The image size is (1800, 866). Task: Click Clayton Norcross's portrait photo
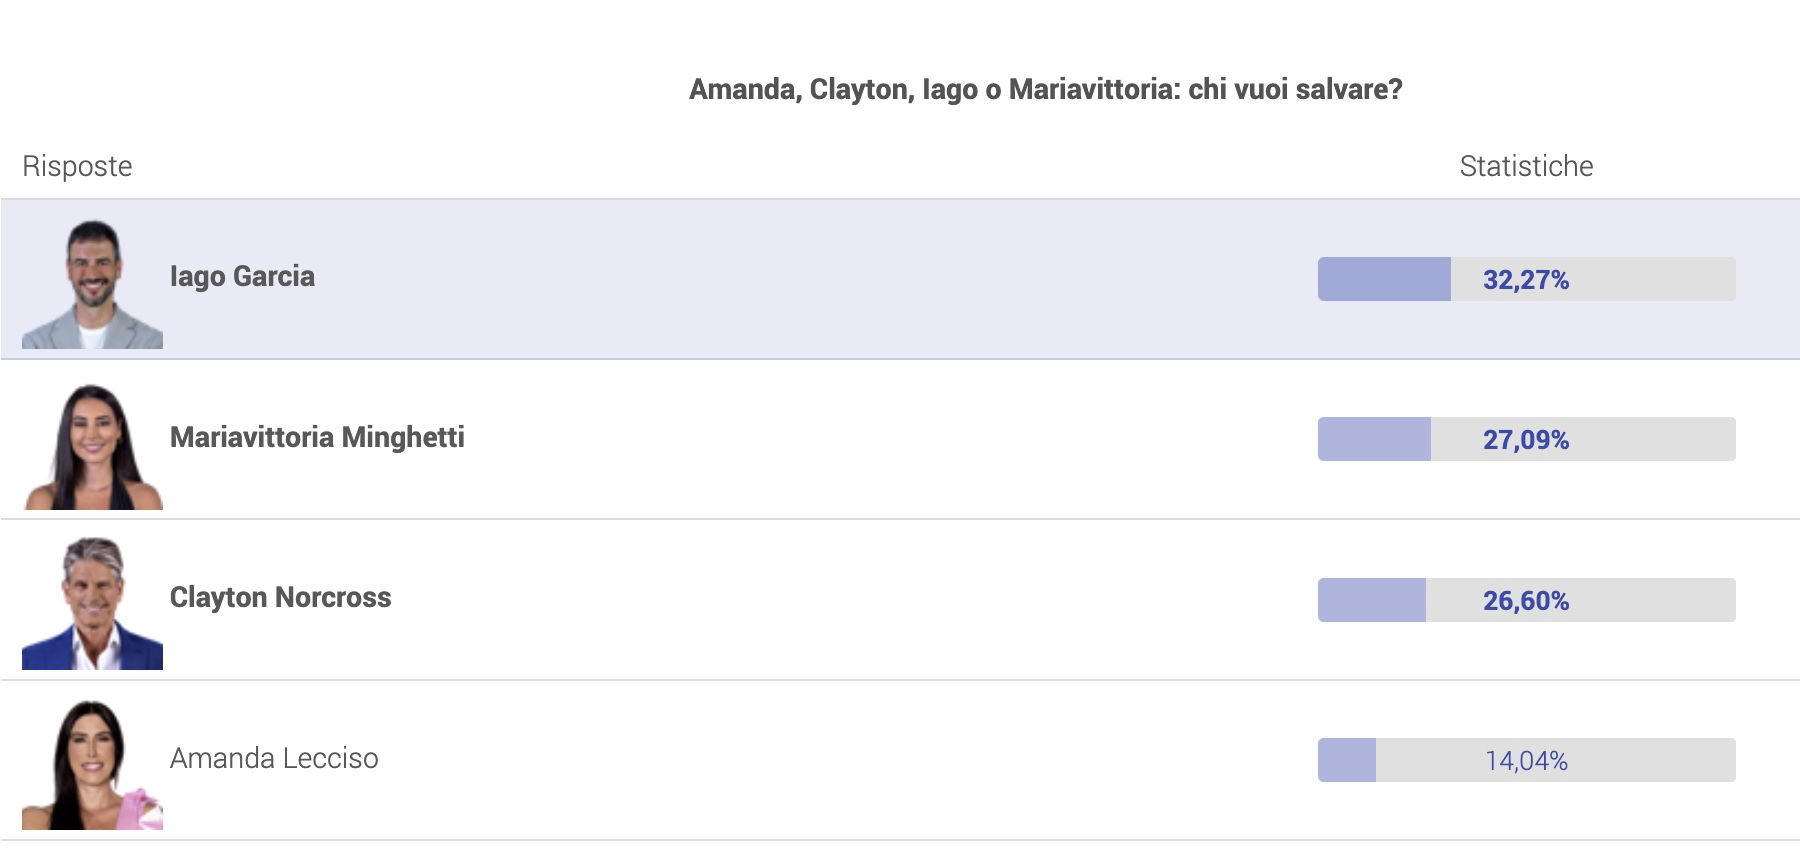click(92, 604)
